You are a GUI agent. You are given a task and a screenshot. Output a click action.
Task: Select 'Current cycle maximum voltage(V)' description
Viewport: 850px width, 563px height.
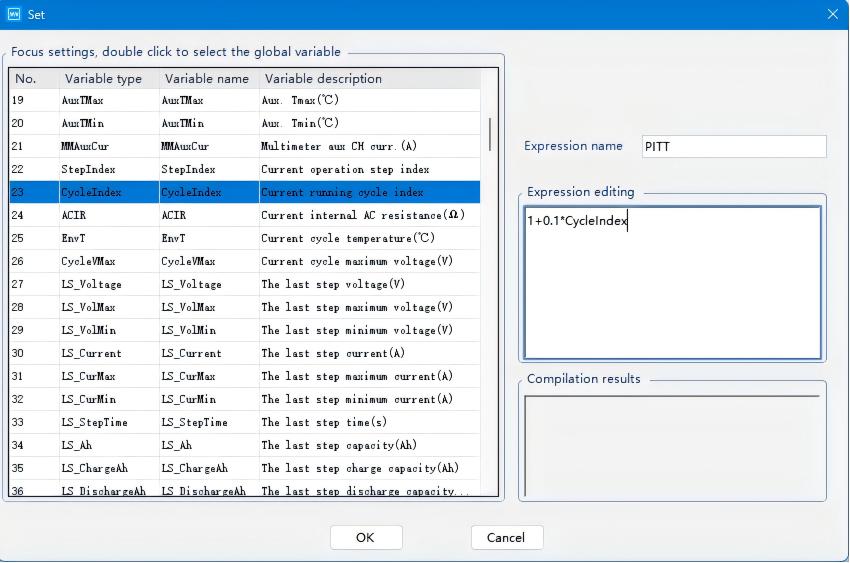coord(370,261)
